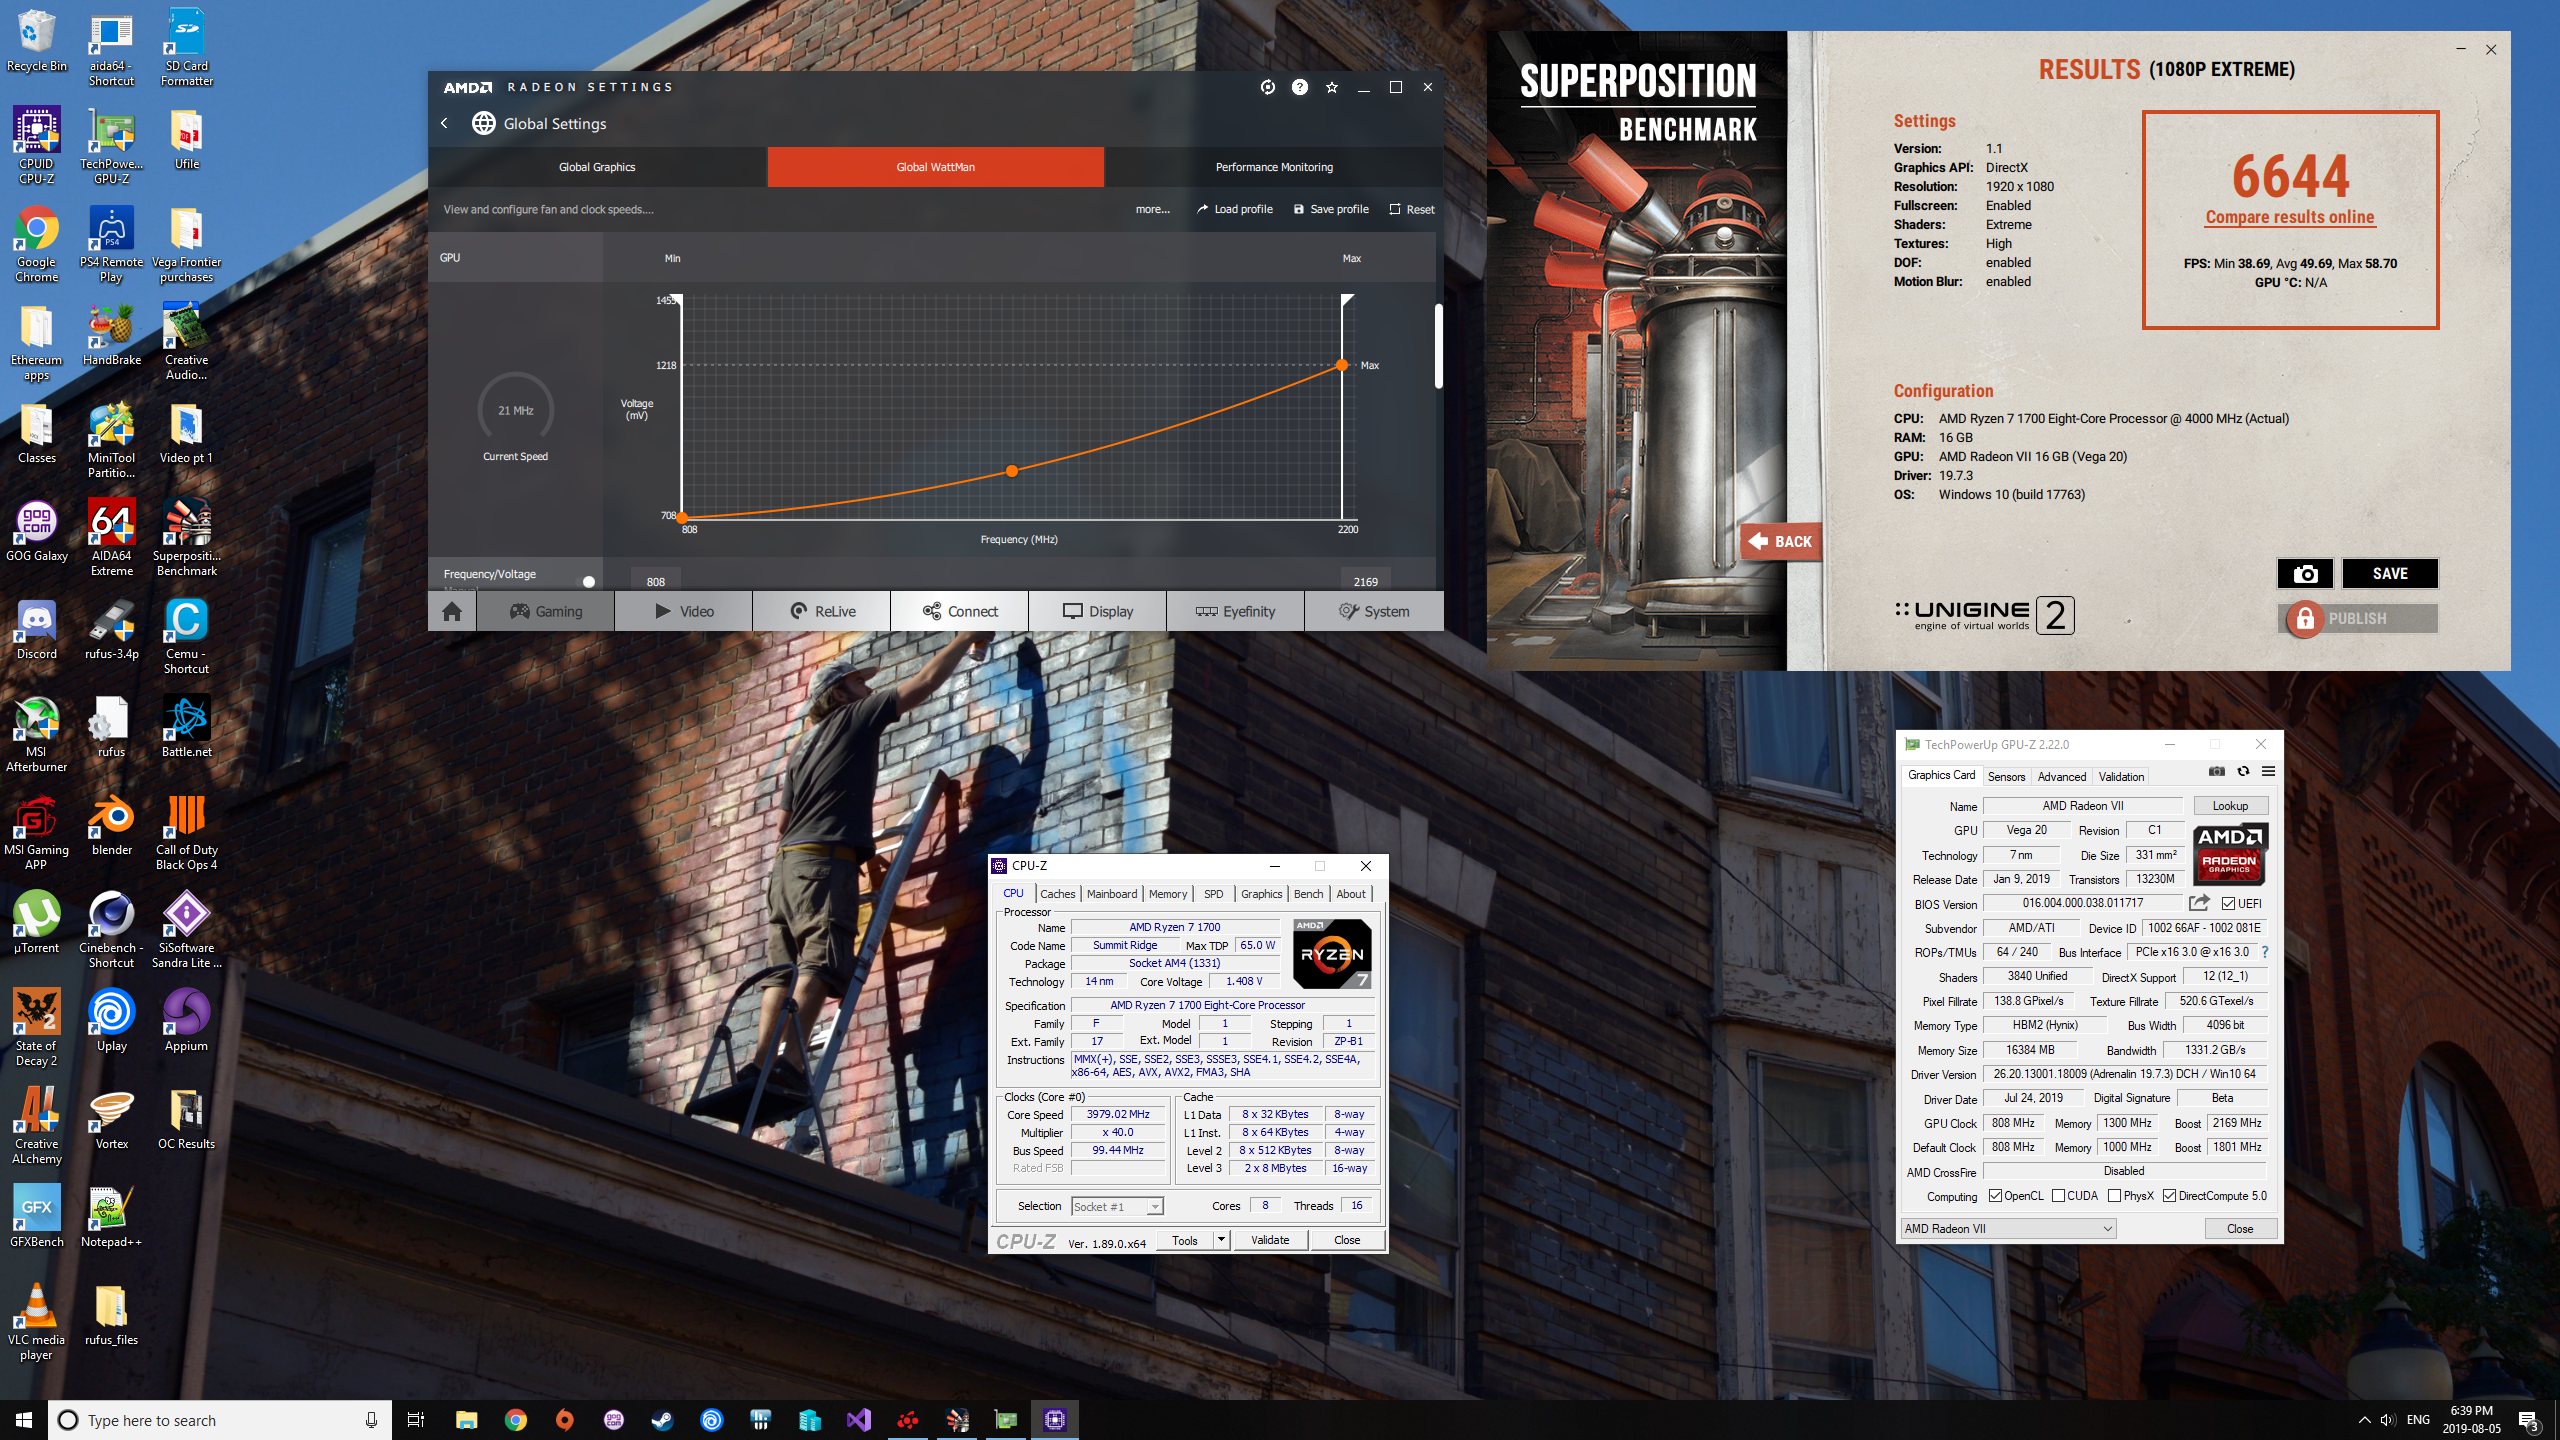Click the Radeon Settings update notifications icon
Screen dimensions: 2560x1440
pos(1267,87)
